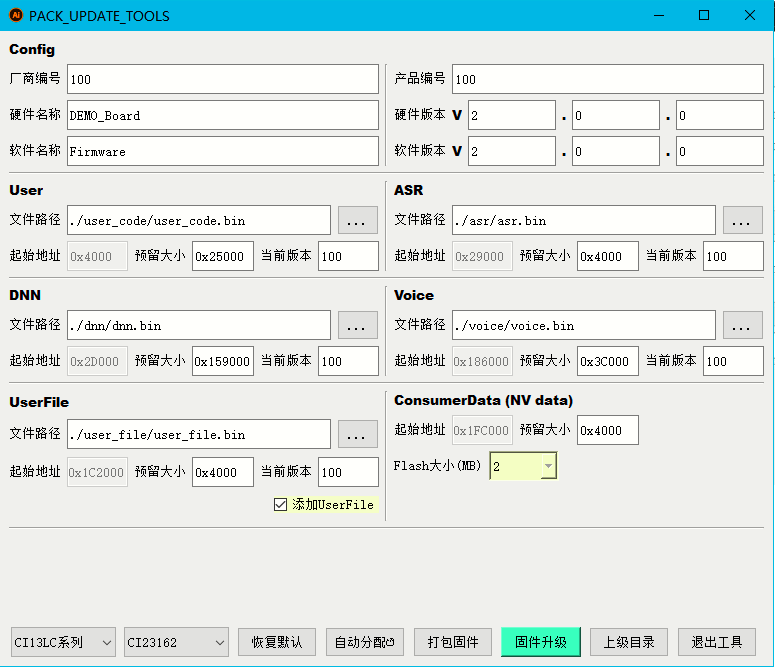The width and height of the screenshot is (775, 667).
Task: Close the PACK_UPDATE_TOOLS window
Action: 749,15
